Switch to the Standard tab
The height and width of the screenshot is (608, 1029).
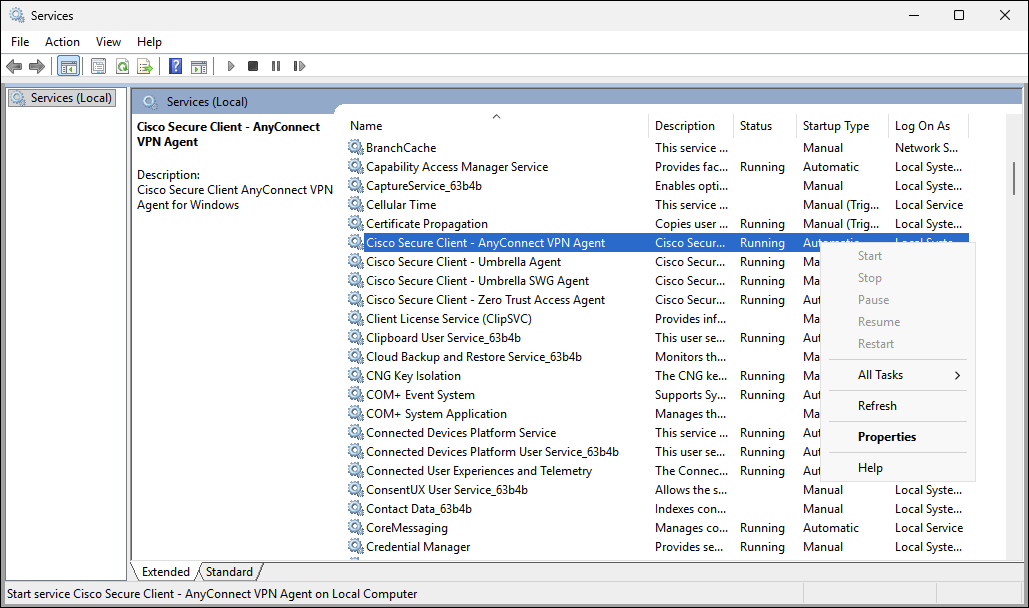pos(229,572)
